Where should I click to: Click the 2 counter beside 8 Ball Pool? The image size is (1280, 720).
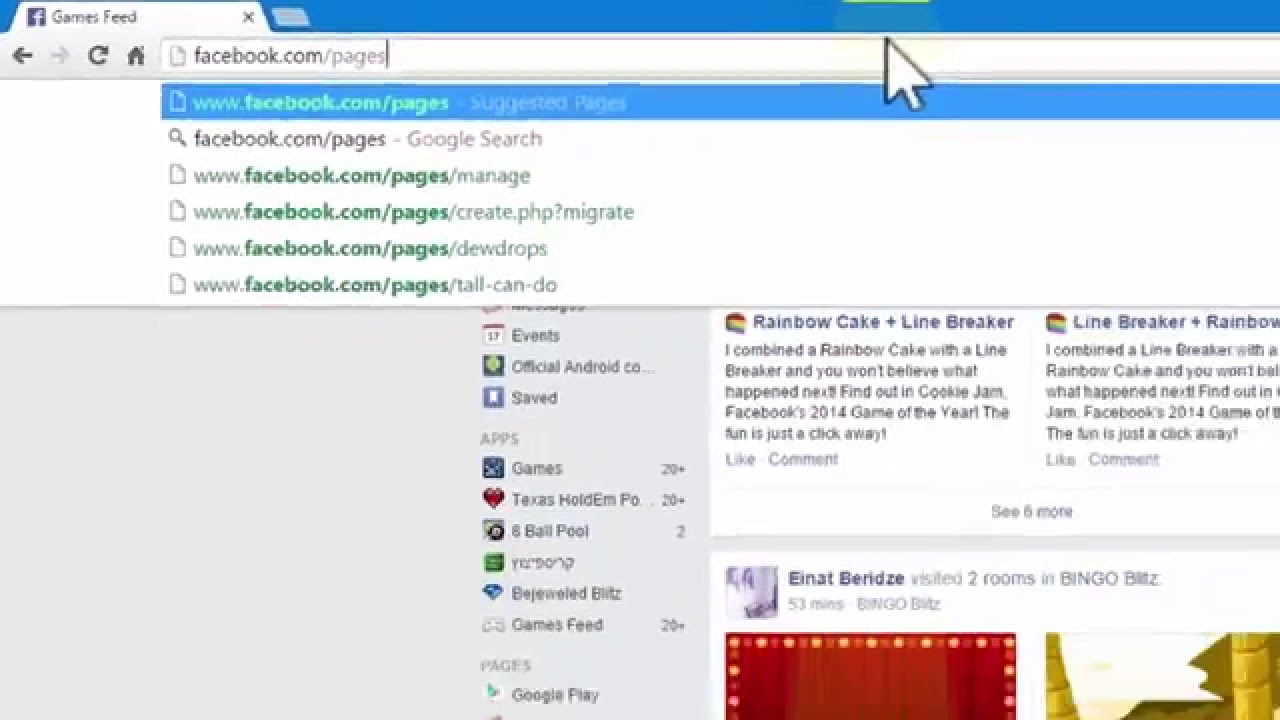(681, 531)
